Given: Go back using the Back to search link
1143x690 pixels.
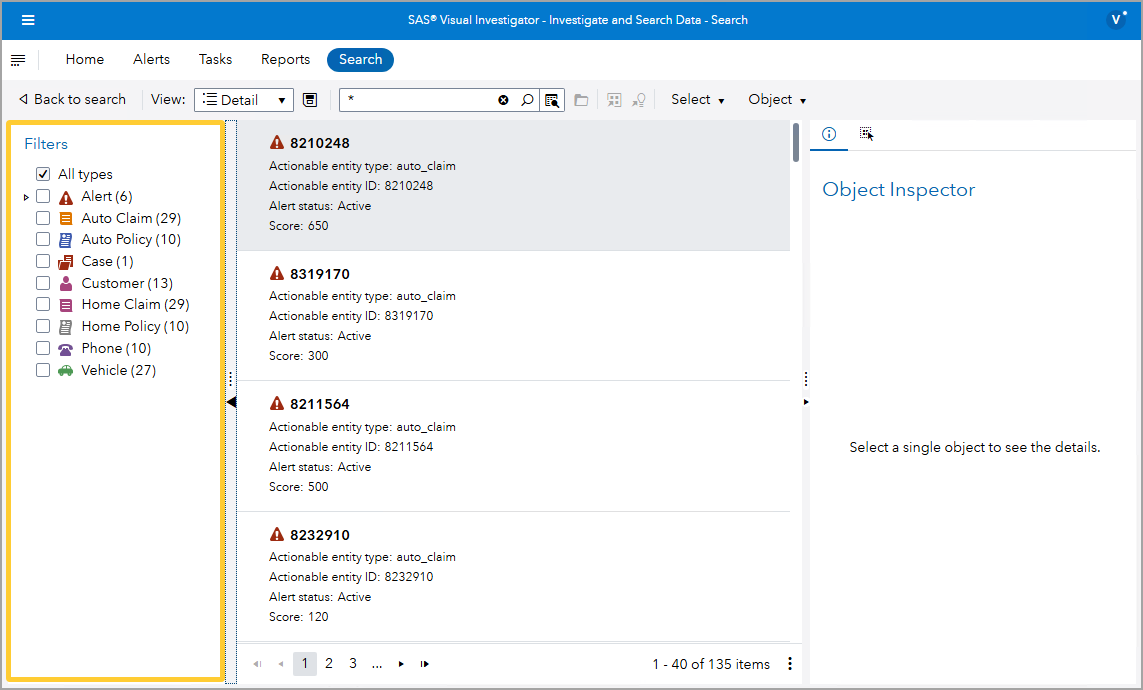Looking at the screenshot, I should [x=71, y=99].
